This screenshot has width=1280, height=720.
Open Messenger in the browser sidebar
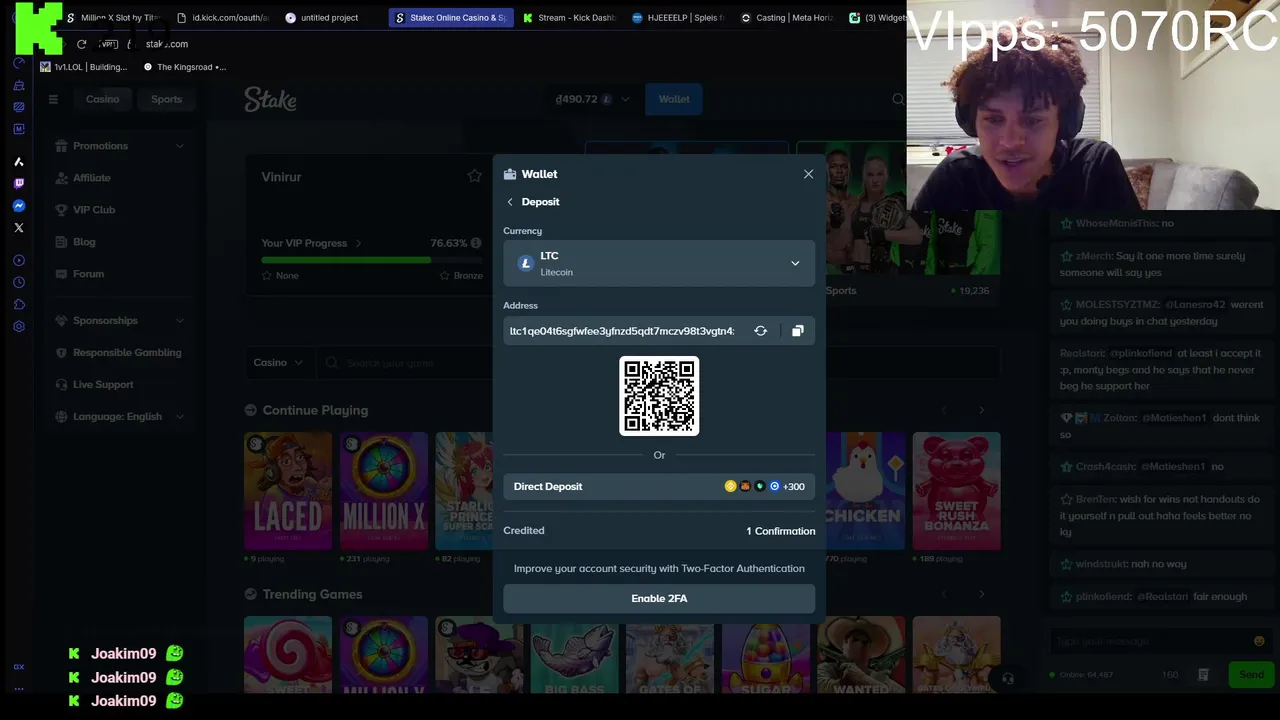[18, 206]
